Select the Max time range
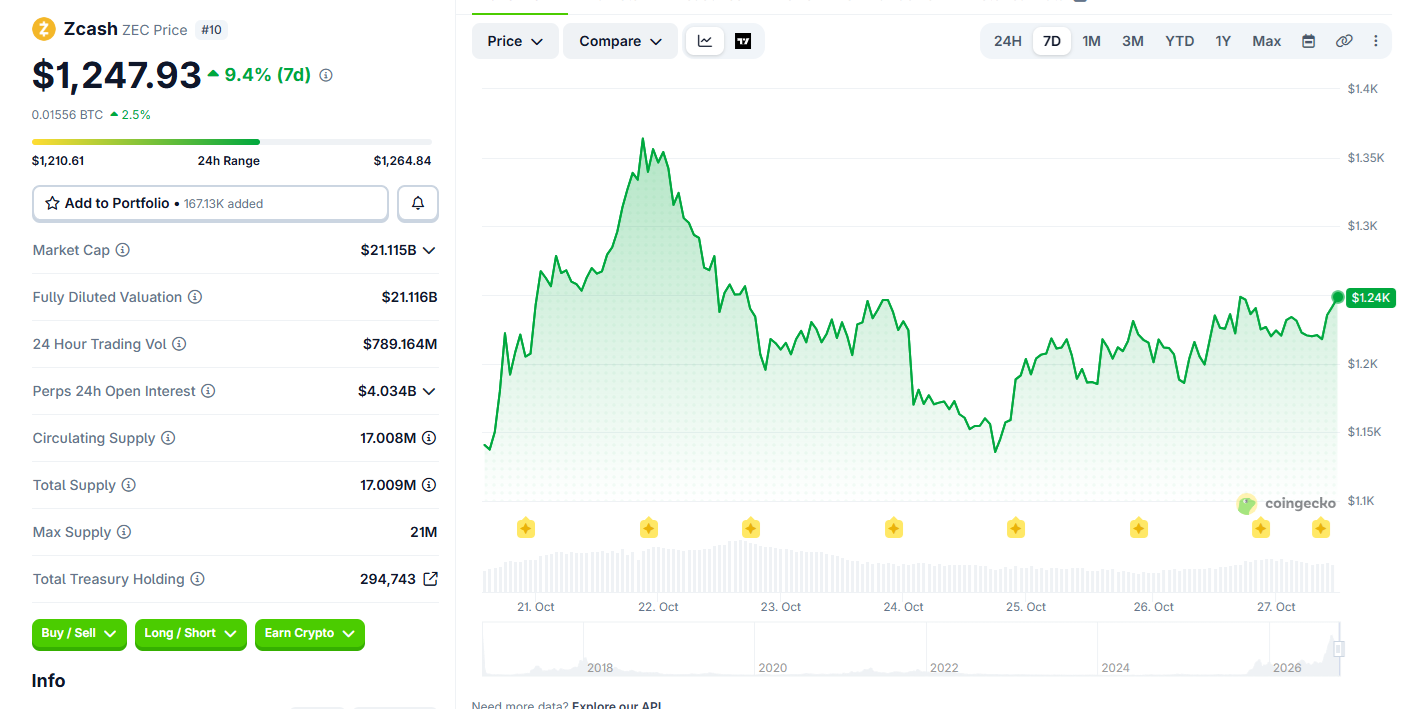Image resolution: width=1408 pixels, height=709 pixels. [x=1267, y=41]
